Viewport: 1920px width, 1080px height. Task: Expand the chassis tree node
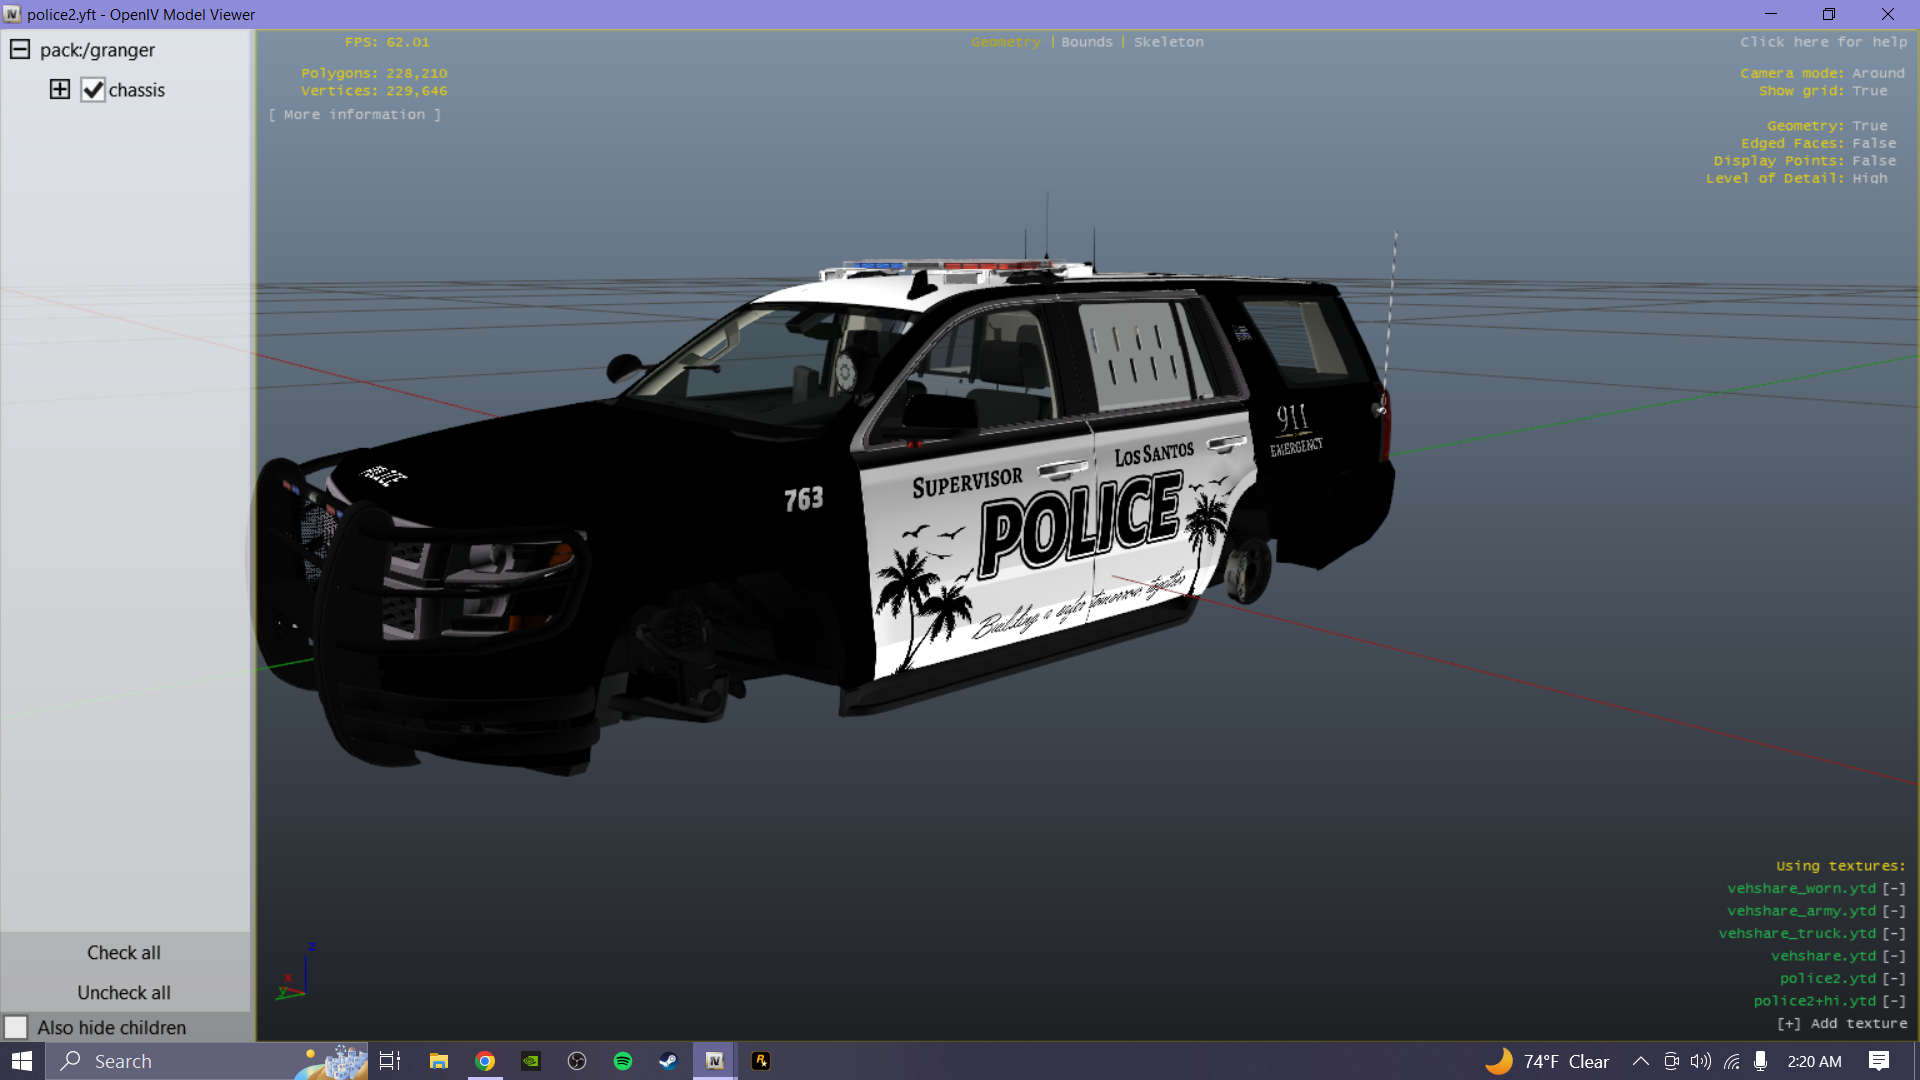pos(60,89)
